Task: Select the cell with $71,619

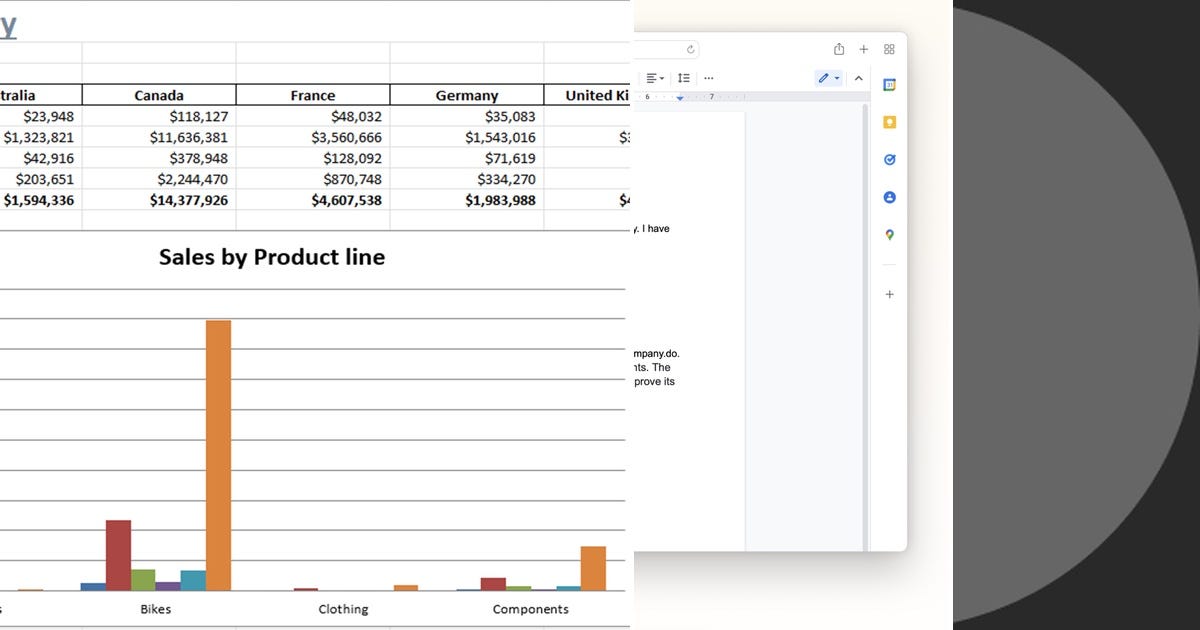Action: (467, 158)
